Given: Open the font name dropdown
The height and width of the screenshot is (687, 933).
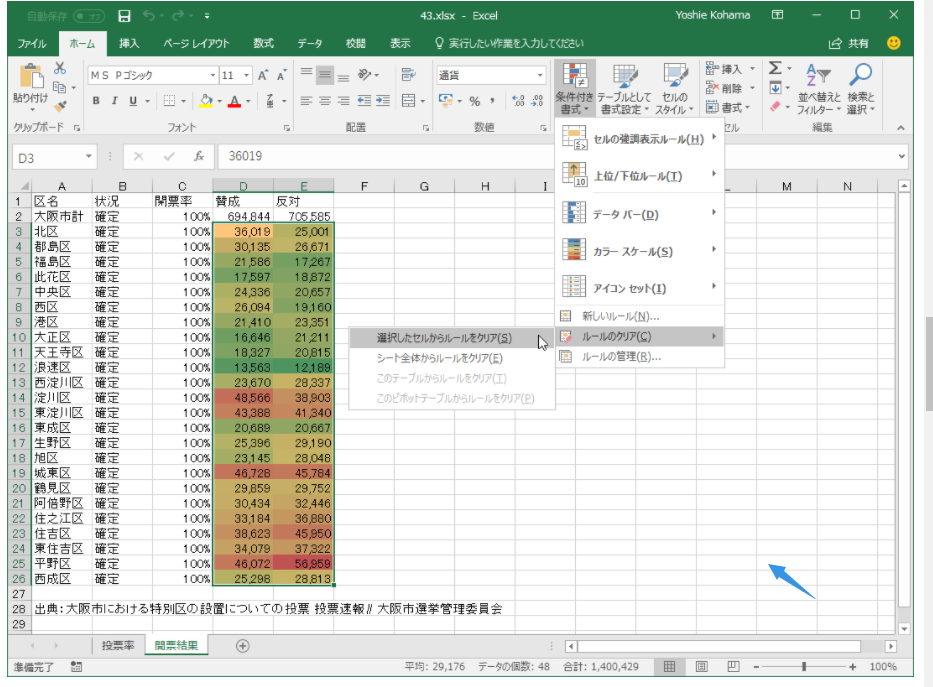Looking at the screenshot, I should [212, 76].
